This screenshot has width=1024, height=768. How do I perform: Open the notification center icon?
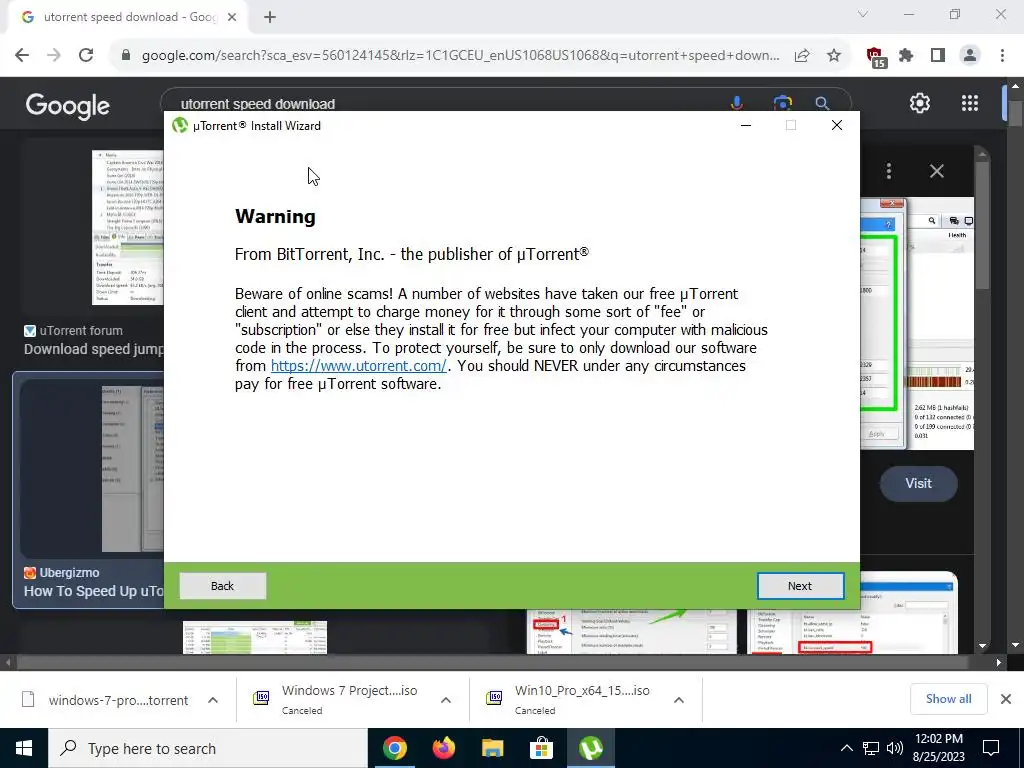tap(991, 748)
